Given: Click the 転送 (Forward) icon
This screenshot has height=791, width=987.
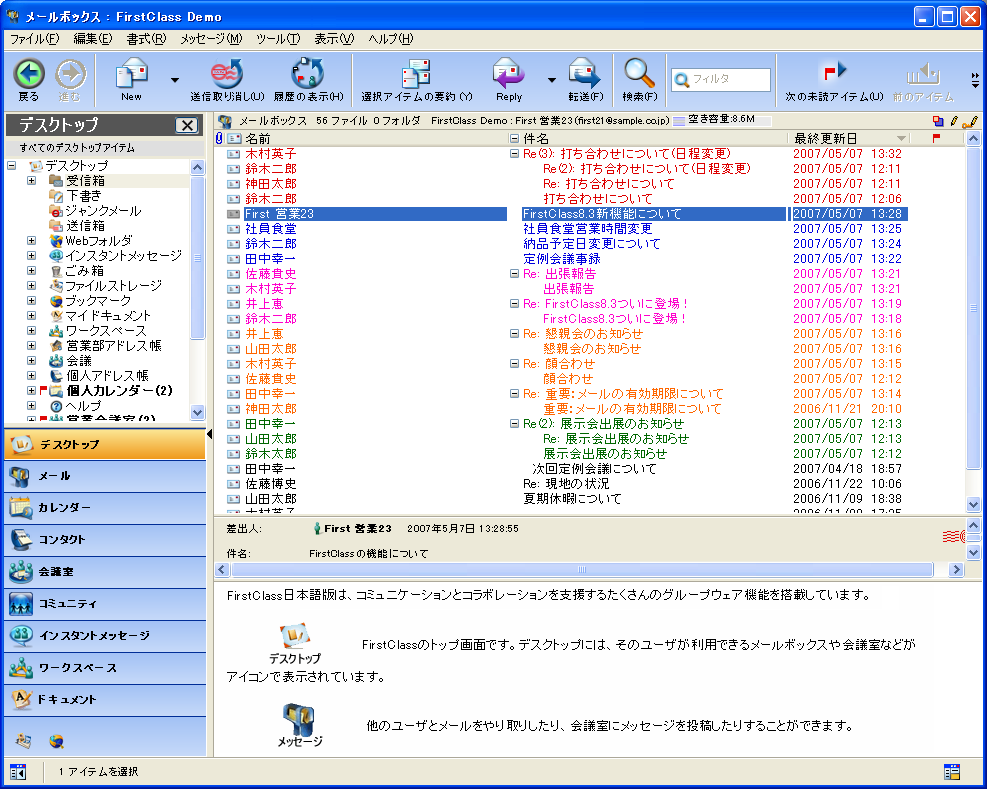Looking at the screenshot, I should [585, 74].
